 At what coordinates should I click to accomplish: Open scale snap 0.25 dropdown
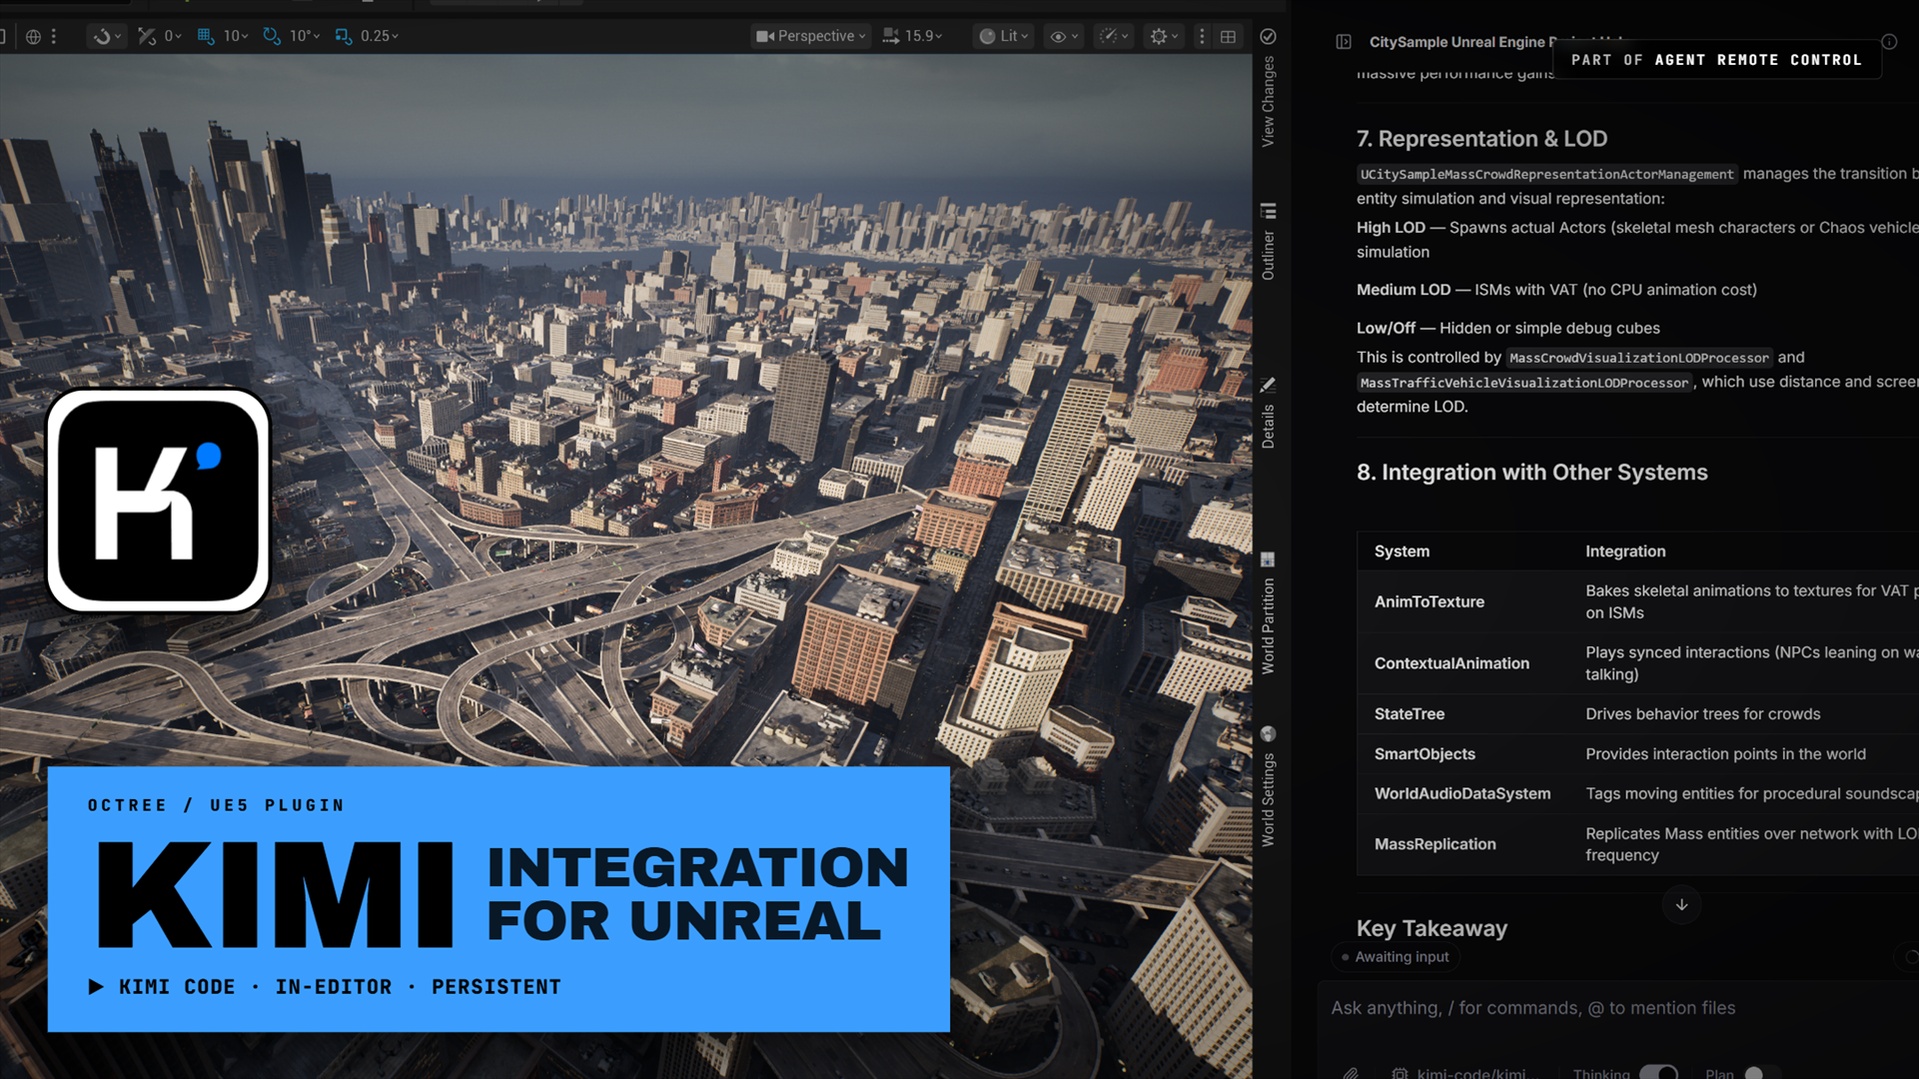[x=379, y=36]
